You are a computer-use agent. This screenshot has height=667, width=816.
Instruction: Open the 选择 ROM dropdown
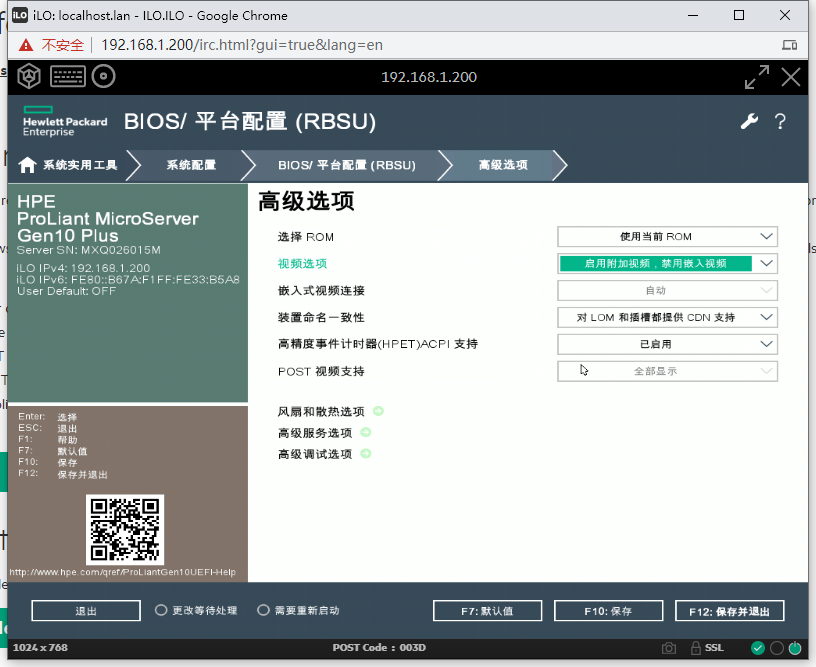(667, 236)
